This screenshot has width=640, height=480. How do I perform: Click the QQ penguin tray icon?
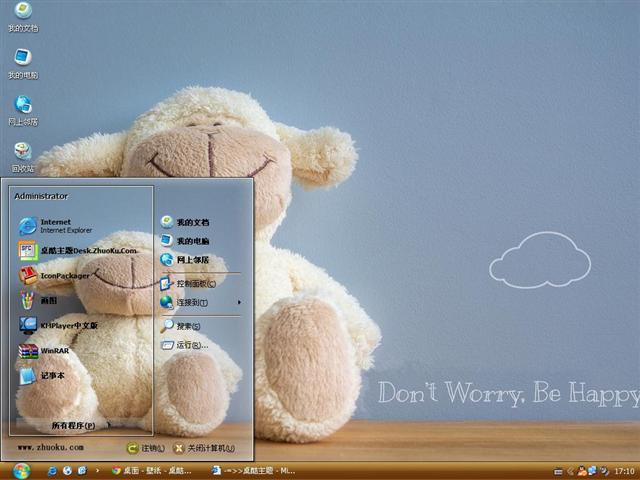coord(582,471)
